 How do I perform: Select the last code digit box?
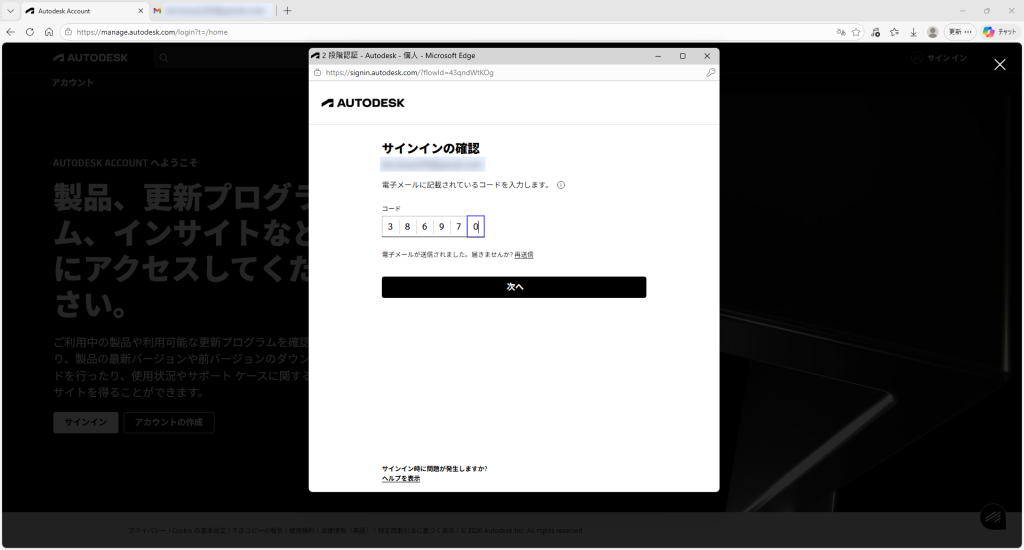click(476, 227)
